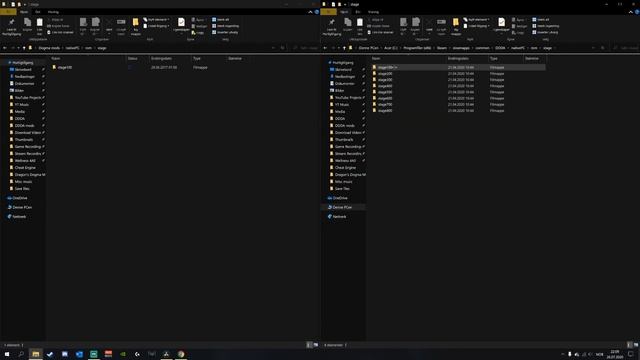
Task: Click Merk ingenting in right window ribbon
Action: click(x=545, y=26)
